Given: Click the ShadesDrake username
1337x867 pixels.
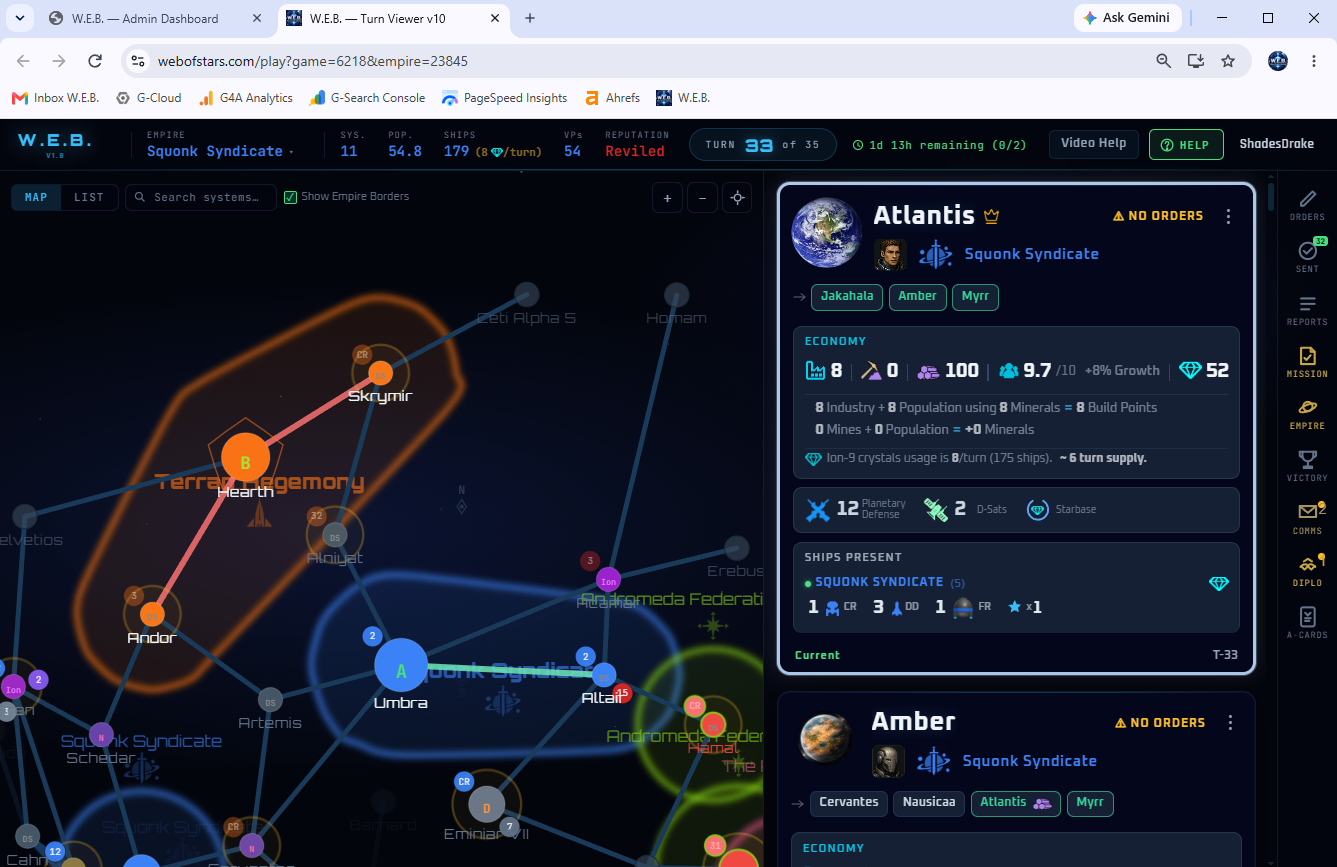Looking at the screenshot, I should pos(1276,144).
